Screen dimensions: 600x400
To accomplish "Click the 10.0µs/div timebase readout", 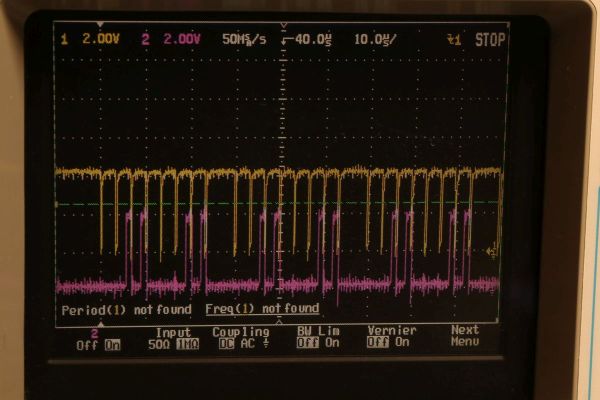I will [375, 40].
